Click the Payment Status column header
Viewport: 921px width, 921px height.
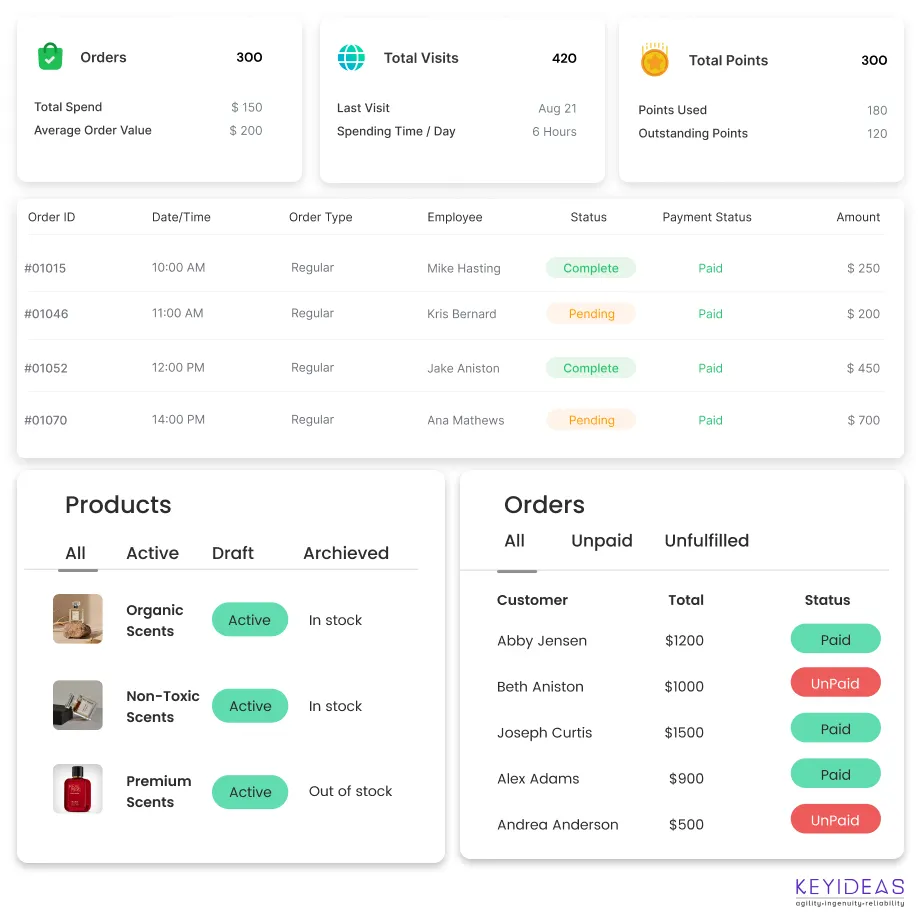[x=707, y=217]
